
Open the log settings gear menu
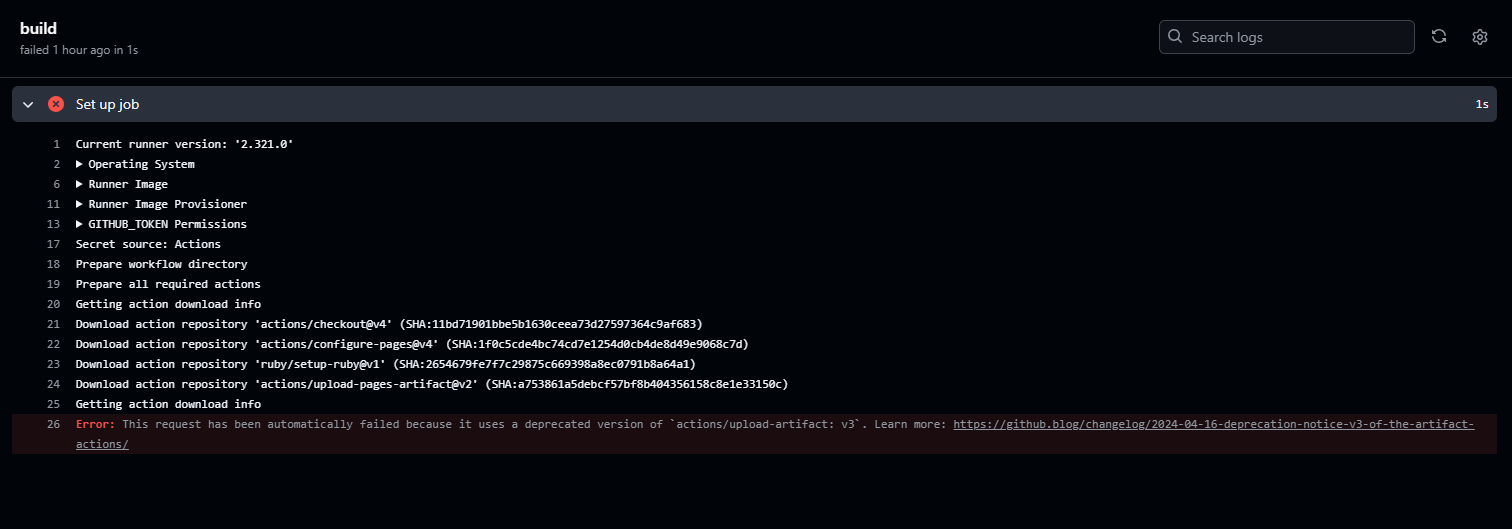click(x=1480, y=37)
